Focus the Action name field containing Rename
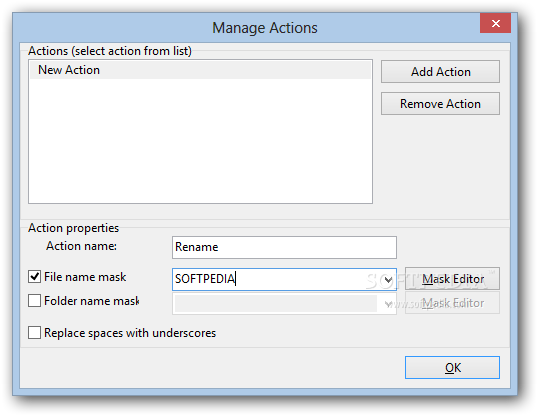The image size is (538, 416). [284, 247]
